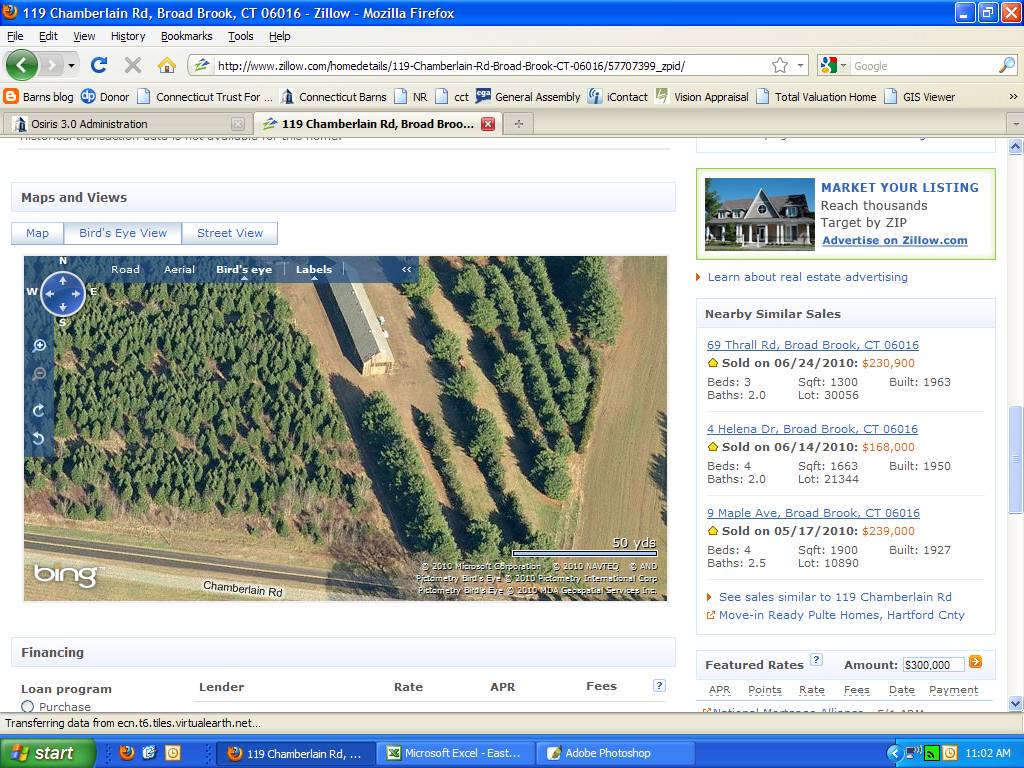Select the Purchase loan program radio button
Viewport: 1024px width, 768px height.
[27, 706]
